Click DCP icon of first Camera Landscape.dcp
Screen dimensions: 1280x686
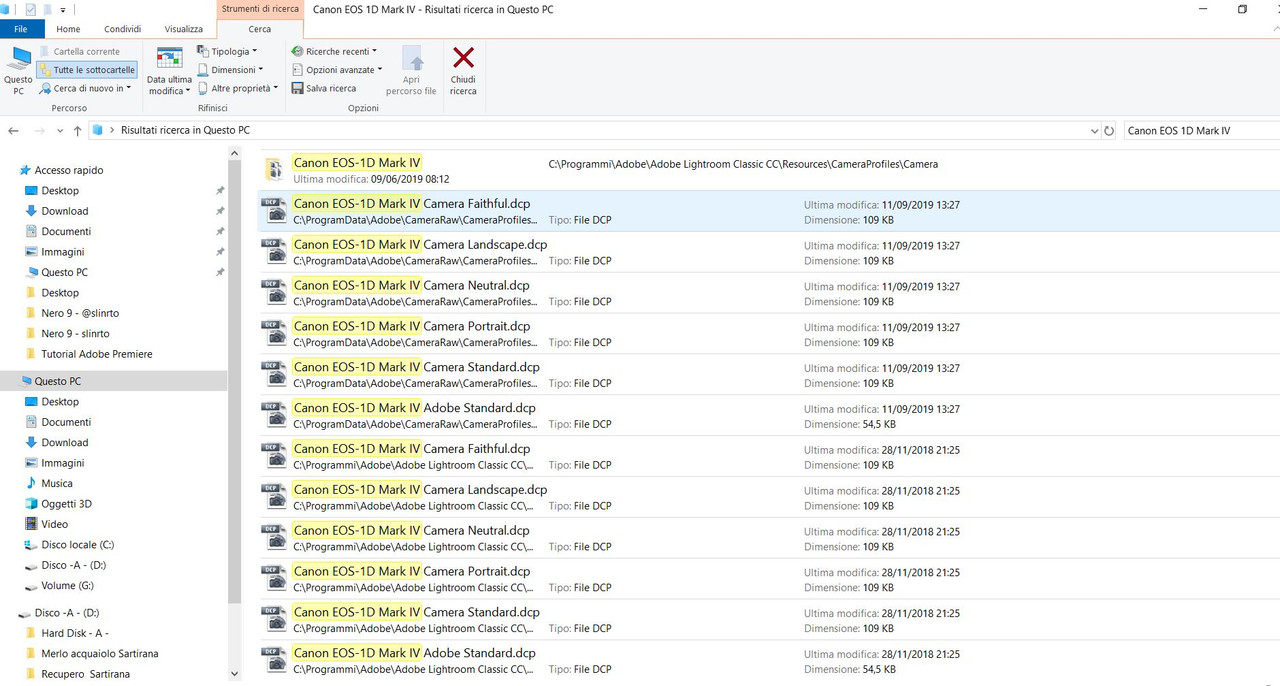pyautogui.click(x=273, y=251)
